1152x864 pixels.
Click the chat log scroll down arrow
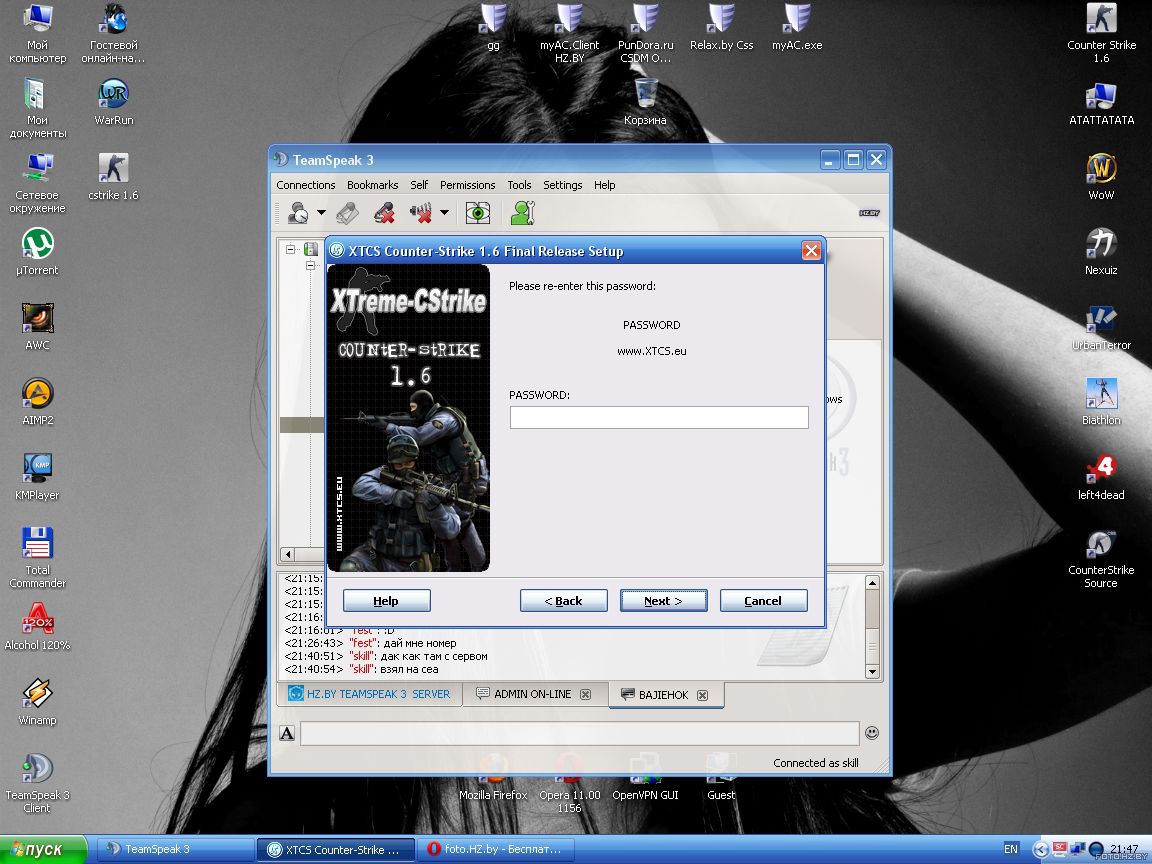(872, 671)
